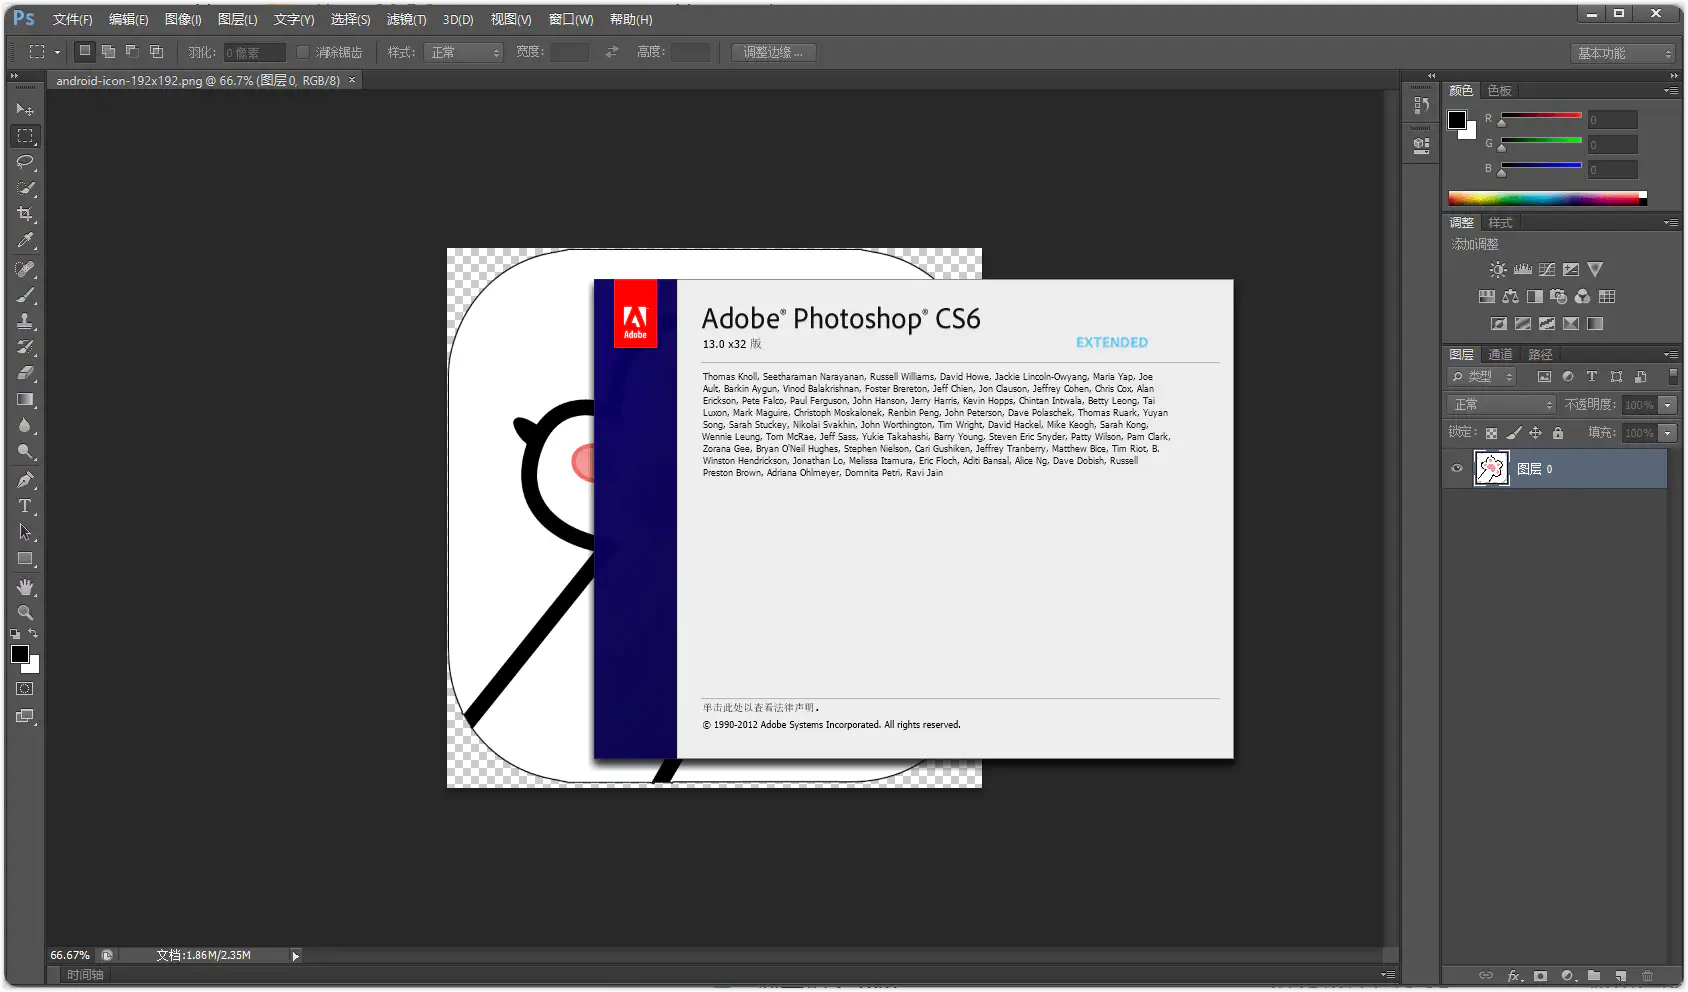Click the 调整边缘 button
The height and width of the screenshot is (992, 1688).
coord(773,52)
